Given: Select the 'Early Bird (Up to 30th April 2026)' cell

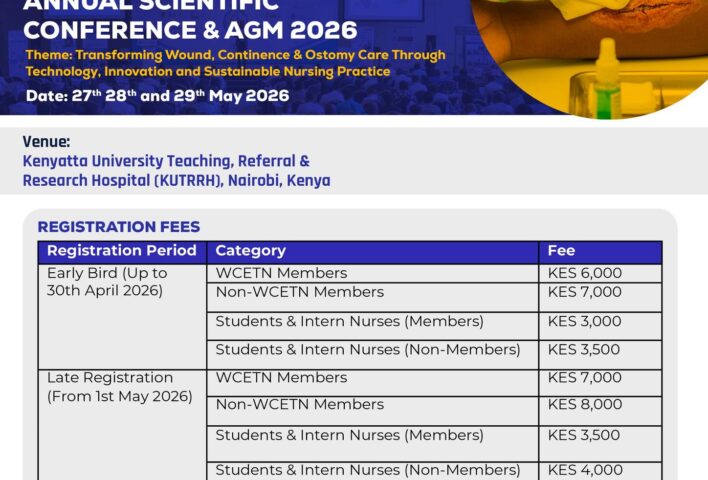Looking at the screenshot, I should tap(122, 317).
